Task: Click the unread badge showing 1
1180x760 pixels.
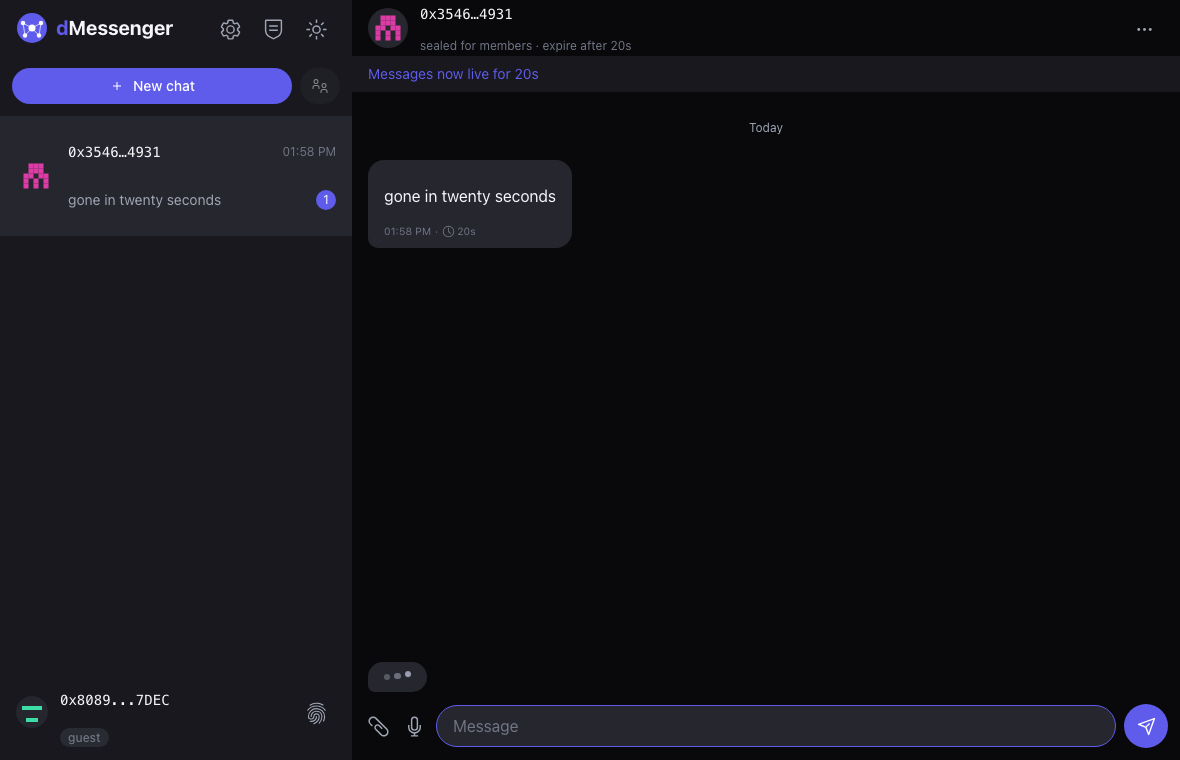Action: (x=326, y=200)
